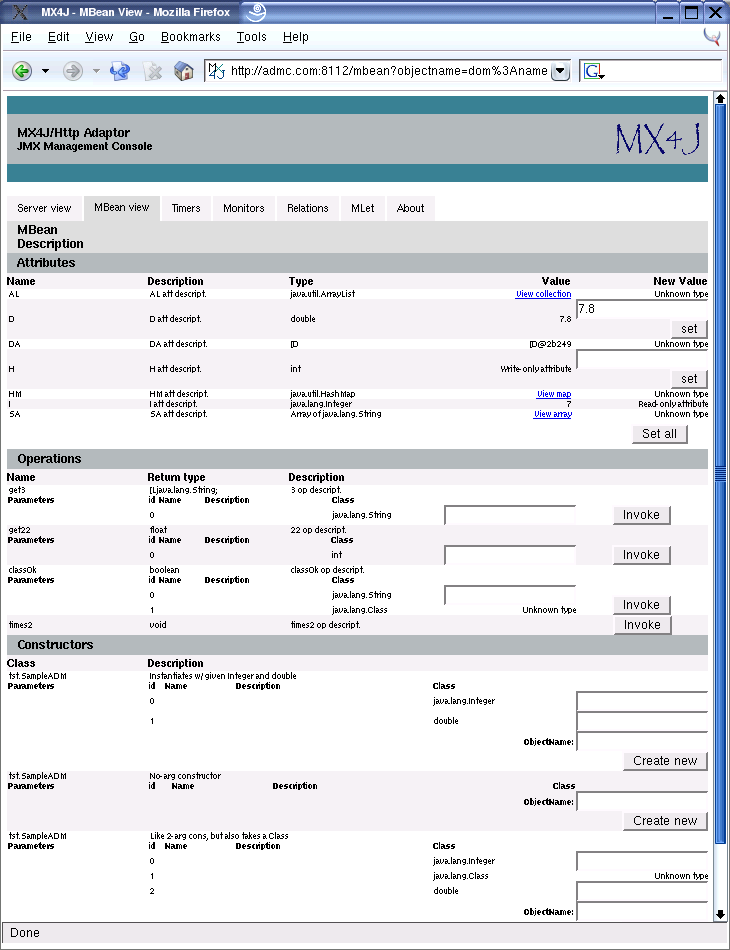
Task: Click the stop loading icon
Action: (x=153, y=71)
